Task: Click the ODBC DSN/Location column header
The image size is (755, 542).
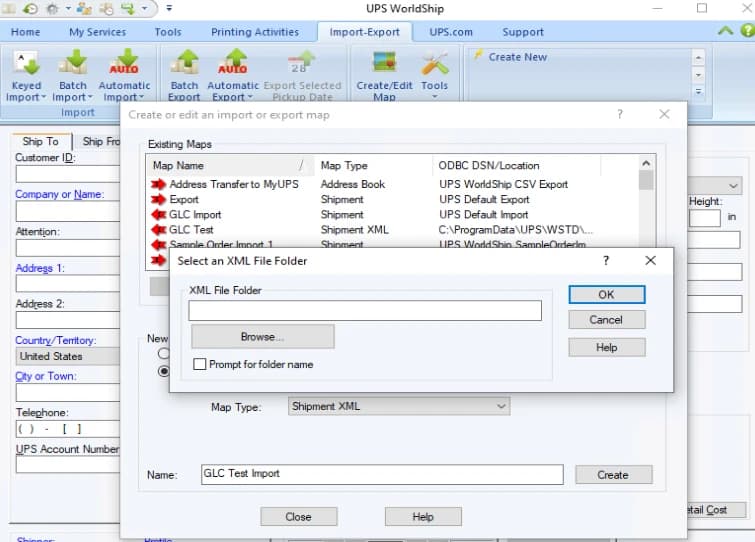Action: (517, 166)
